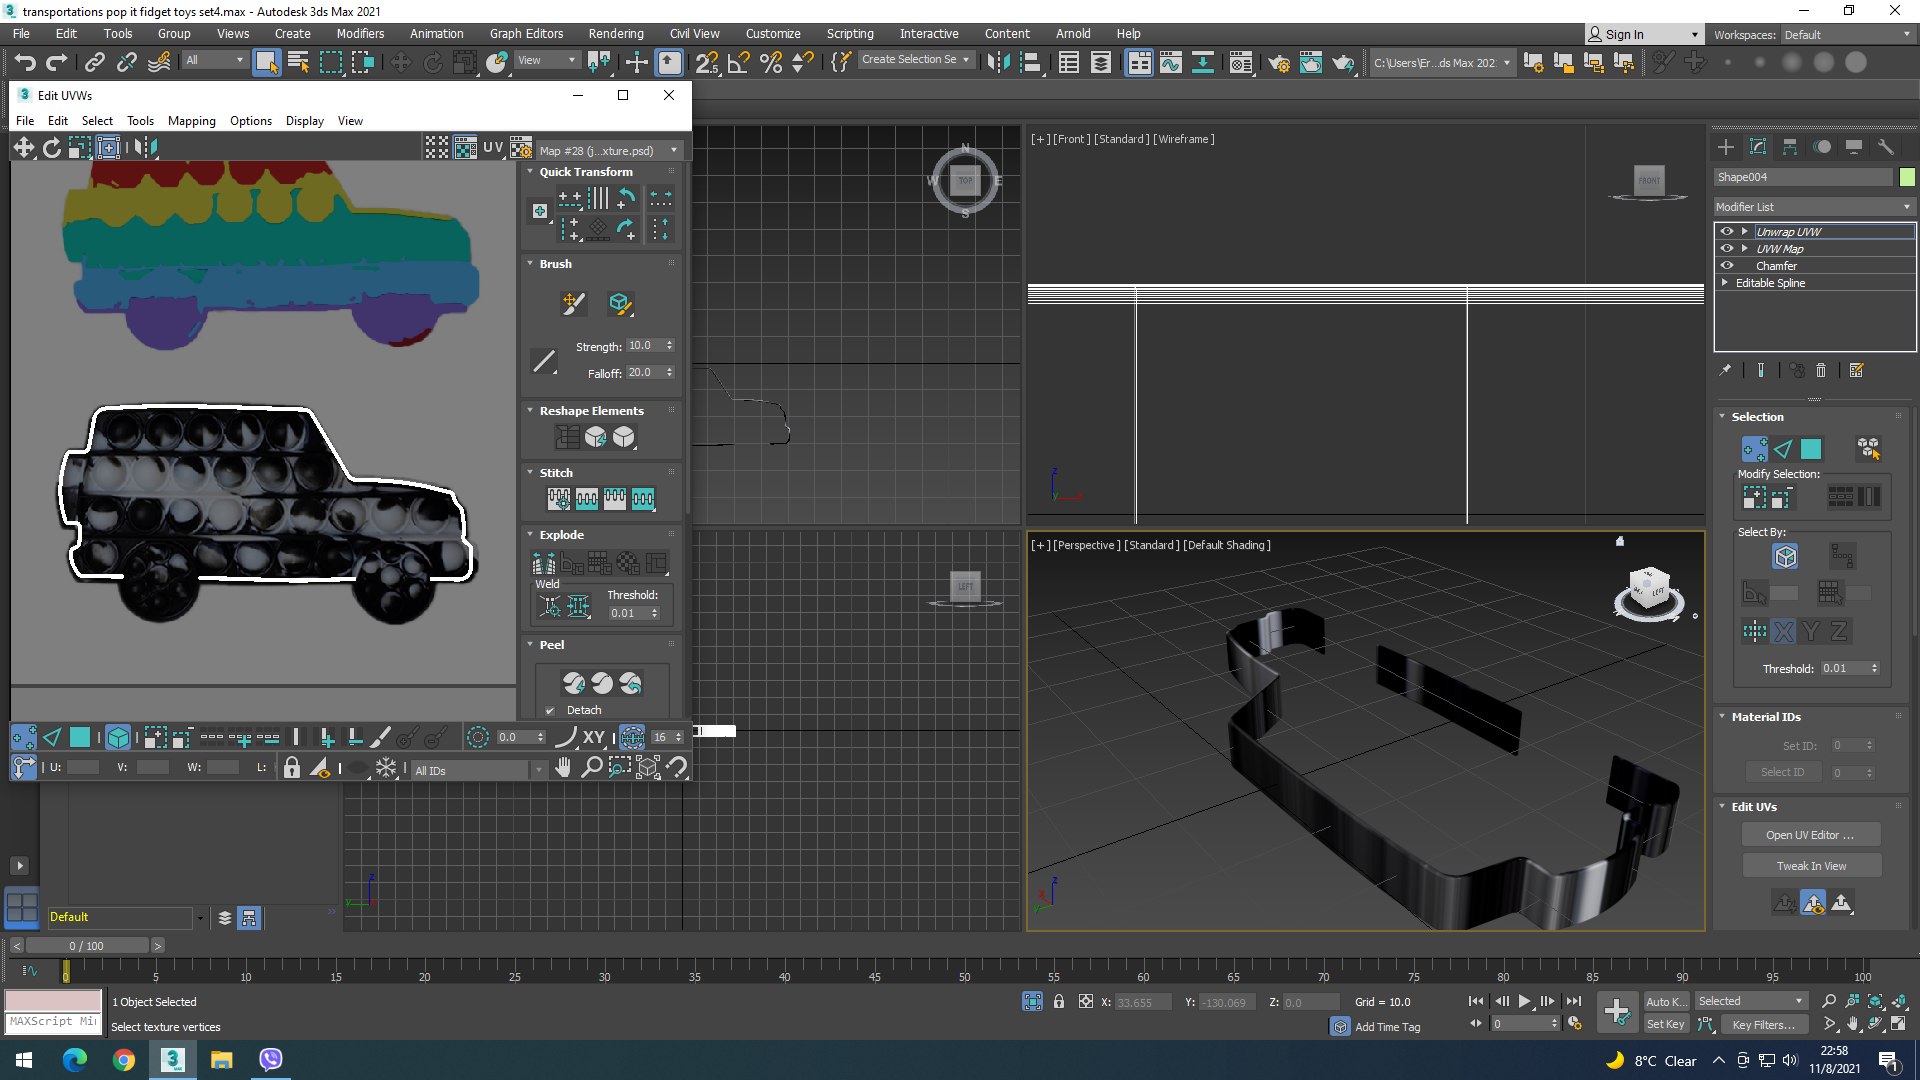Viewport: 1920px width, 1080px height.
Task: Click the Undo icon in main toolbar
Action: (24, 62)
